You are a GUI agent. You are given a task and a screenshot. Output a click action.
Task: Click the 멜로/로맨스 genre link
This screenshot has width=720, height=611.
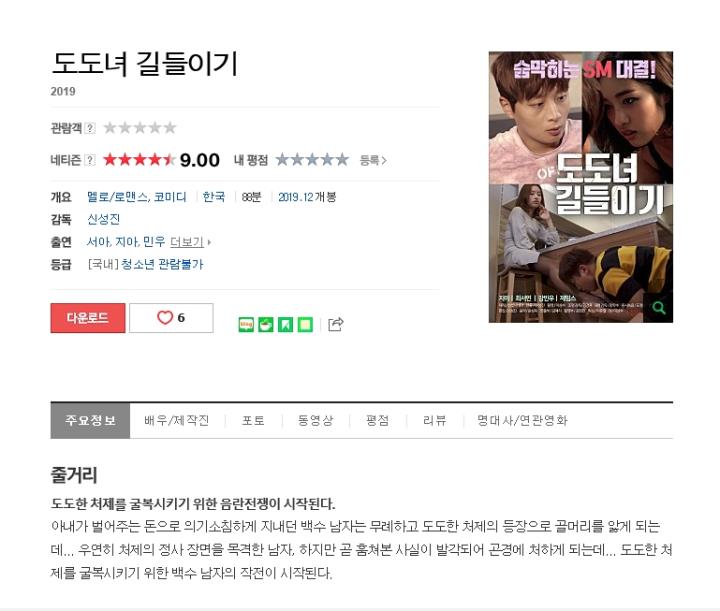tap(117, 197)
